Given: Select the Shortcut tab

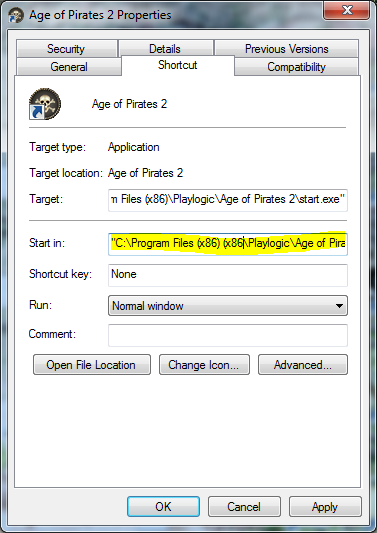Looking at the screenshot, I should point(177,65).
